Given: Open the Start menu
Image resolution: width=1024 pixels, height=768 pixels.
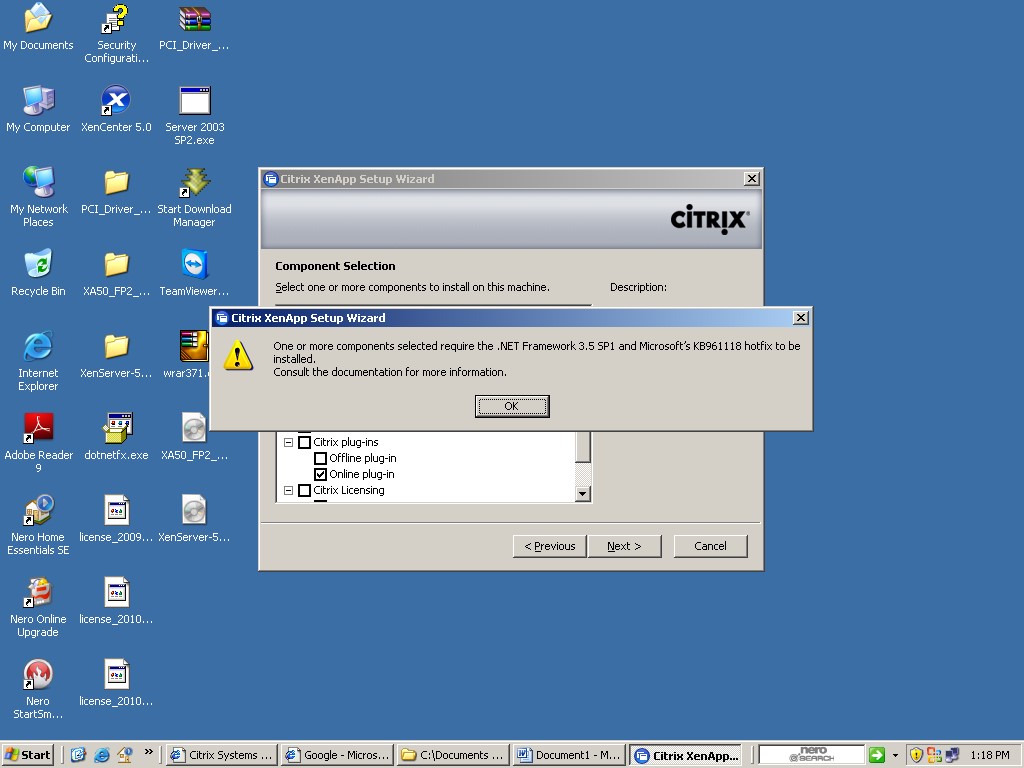Looking at the screenshot, I should (27, 755).
